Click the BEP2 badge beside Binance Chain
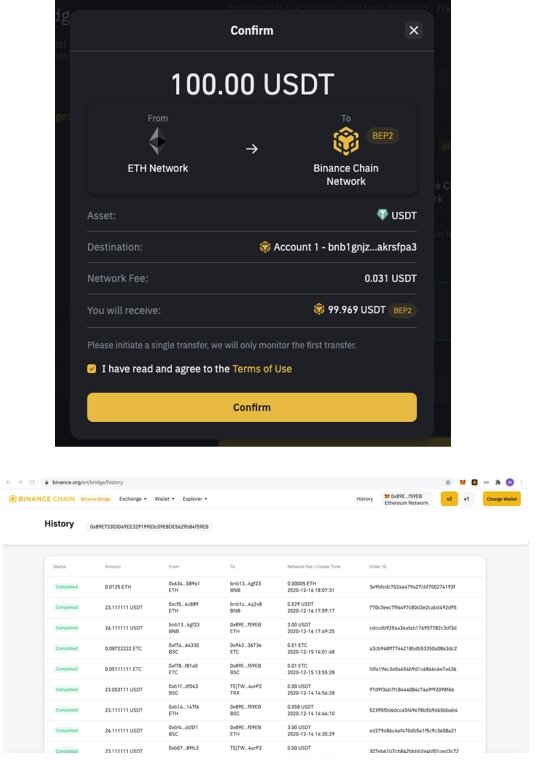The image size is (543, 765). [x=382, y=136]
